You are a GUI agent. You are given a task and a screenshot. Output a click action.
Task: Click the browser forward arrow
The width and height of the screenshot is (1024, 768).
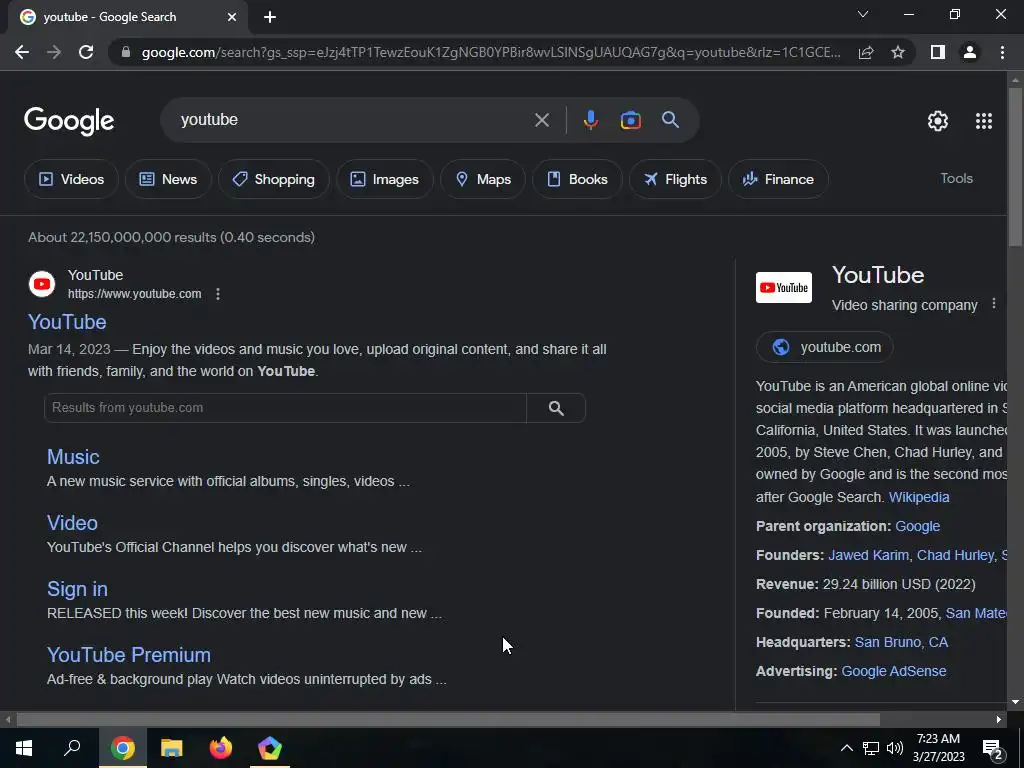(x=54, y=52)
